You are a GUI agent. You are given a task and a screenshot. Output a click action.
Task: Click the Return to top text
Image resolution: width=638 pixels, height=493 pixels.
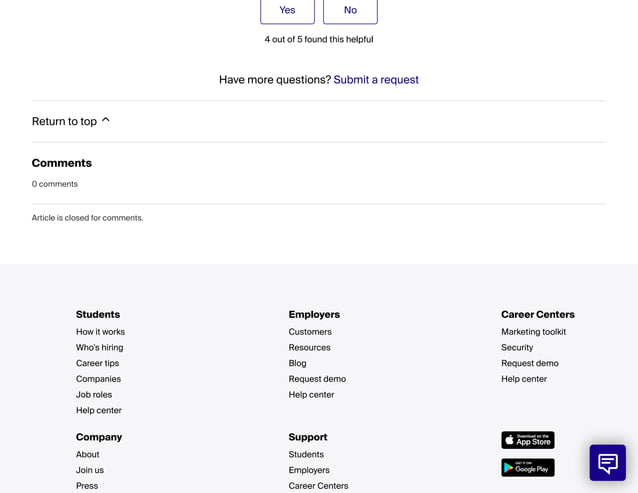[64, 121]
